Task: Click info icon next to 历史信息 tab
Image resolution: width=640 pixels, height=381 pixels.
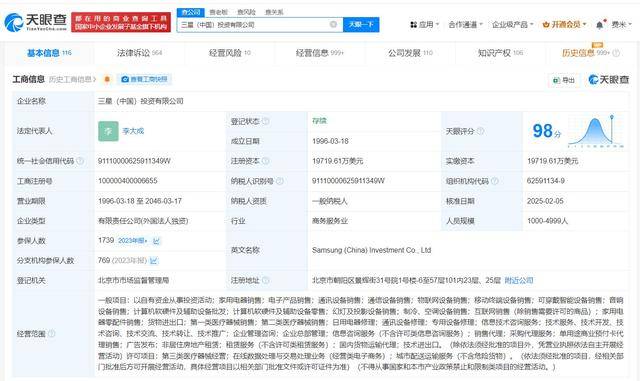Action: pos(616,53)
